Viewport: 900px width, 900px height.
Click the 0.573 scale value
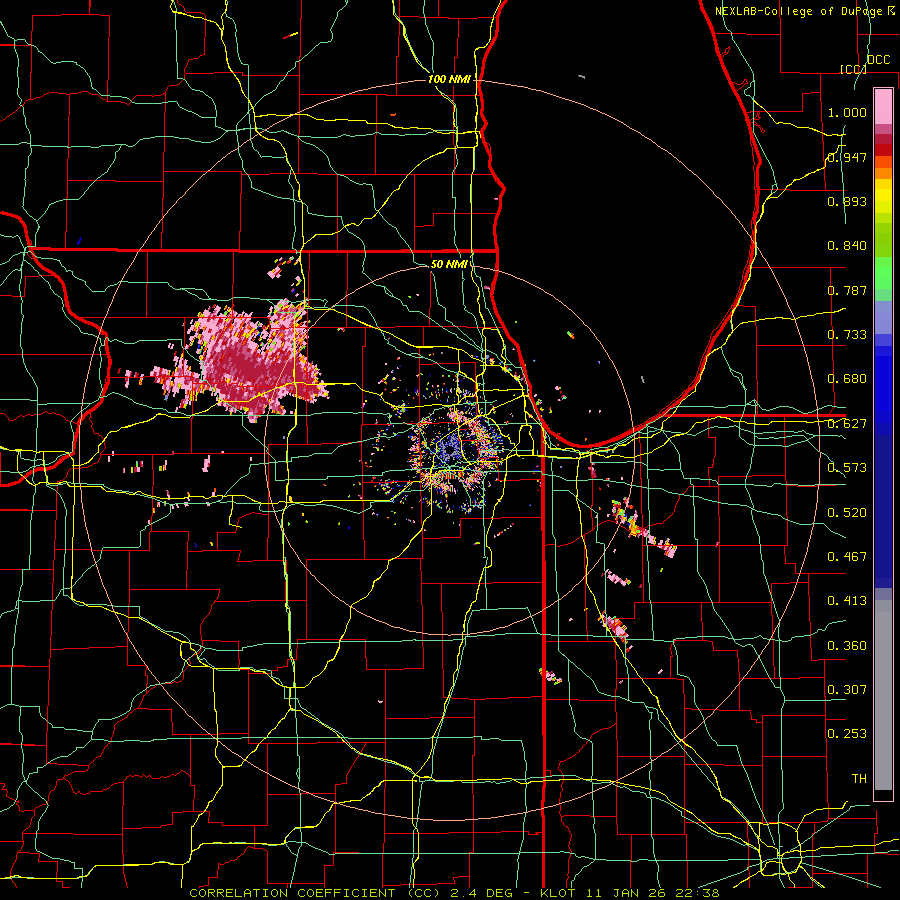847,468
